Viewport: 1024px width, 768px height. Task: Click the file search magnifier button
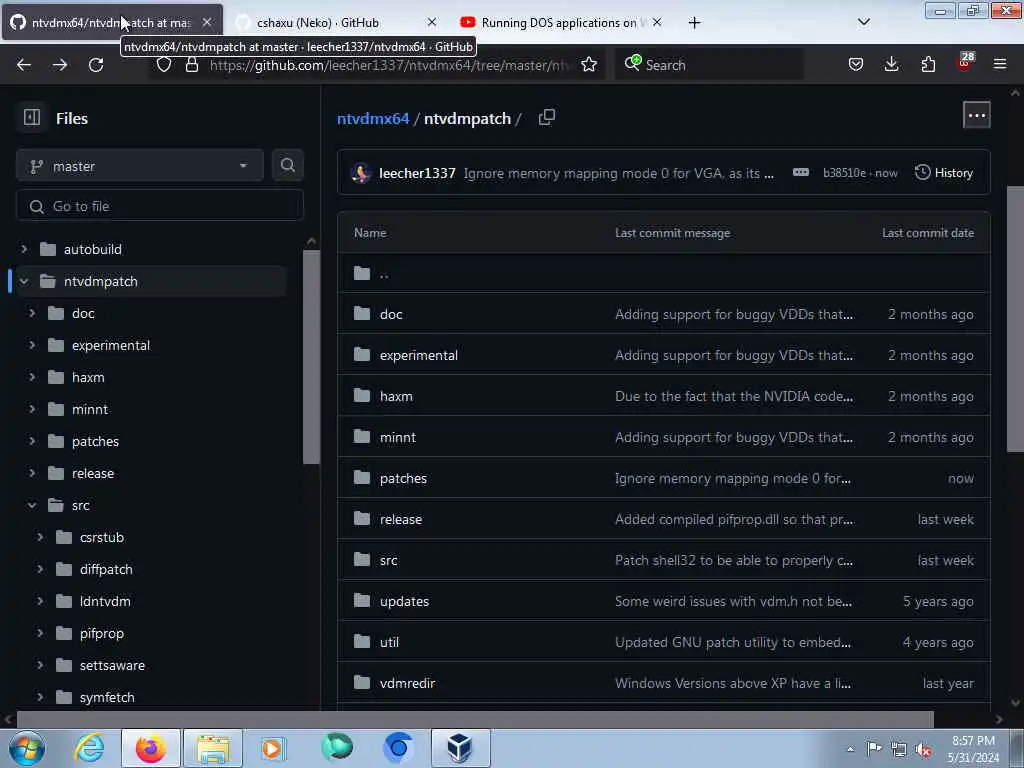pyautogui.click(x=287, y=166)
